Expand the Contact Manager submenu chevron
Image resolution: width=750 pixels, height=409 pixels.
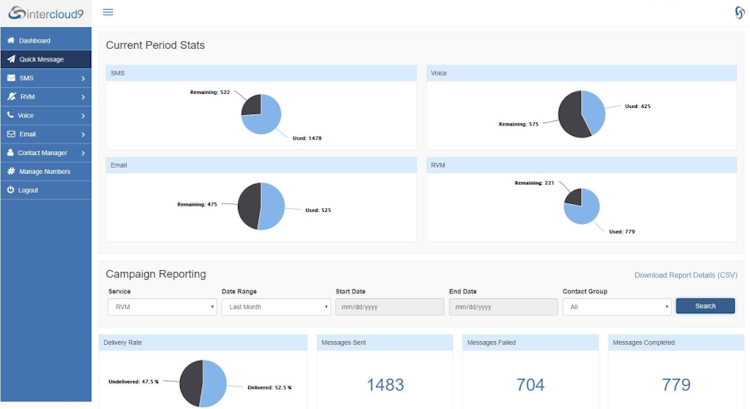(x=83, y=153)
